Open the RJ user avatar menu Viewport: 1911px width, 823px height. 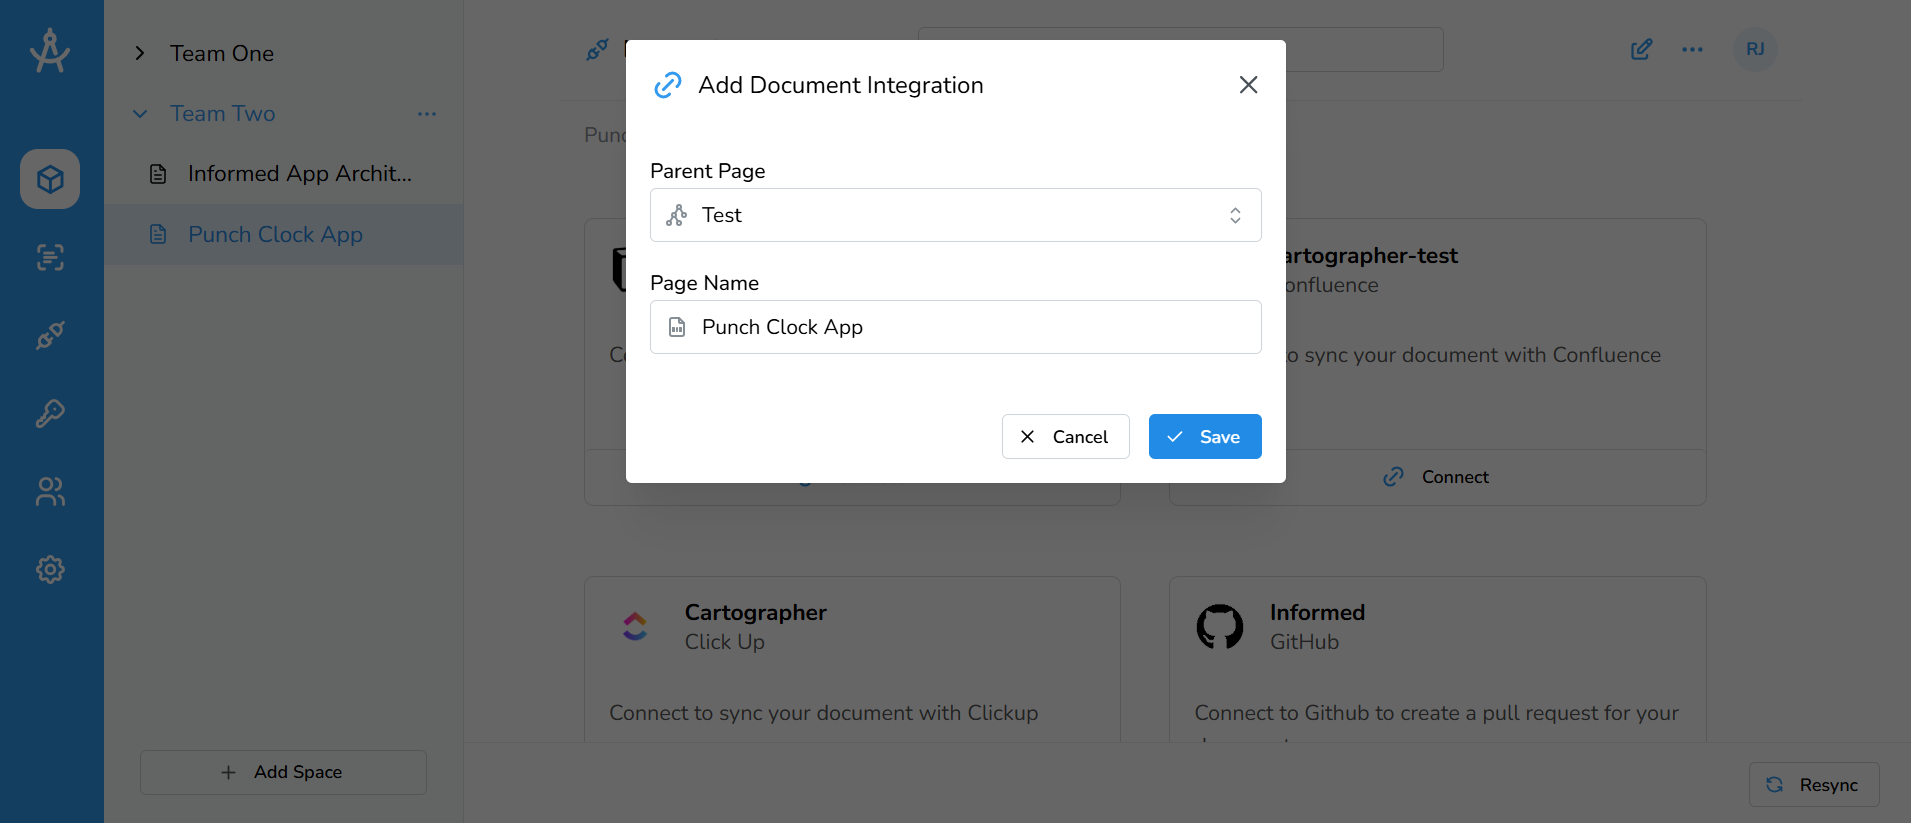(x=1755, y=49)
